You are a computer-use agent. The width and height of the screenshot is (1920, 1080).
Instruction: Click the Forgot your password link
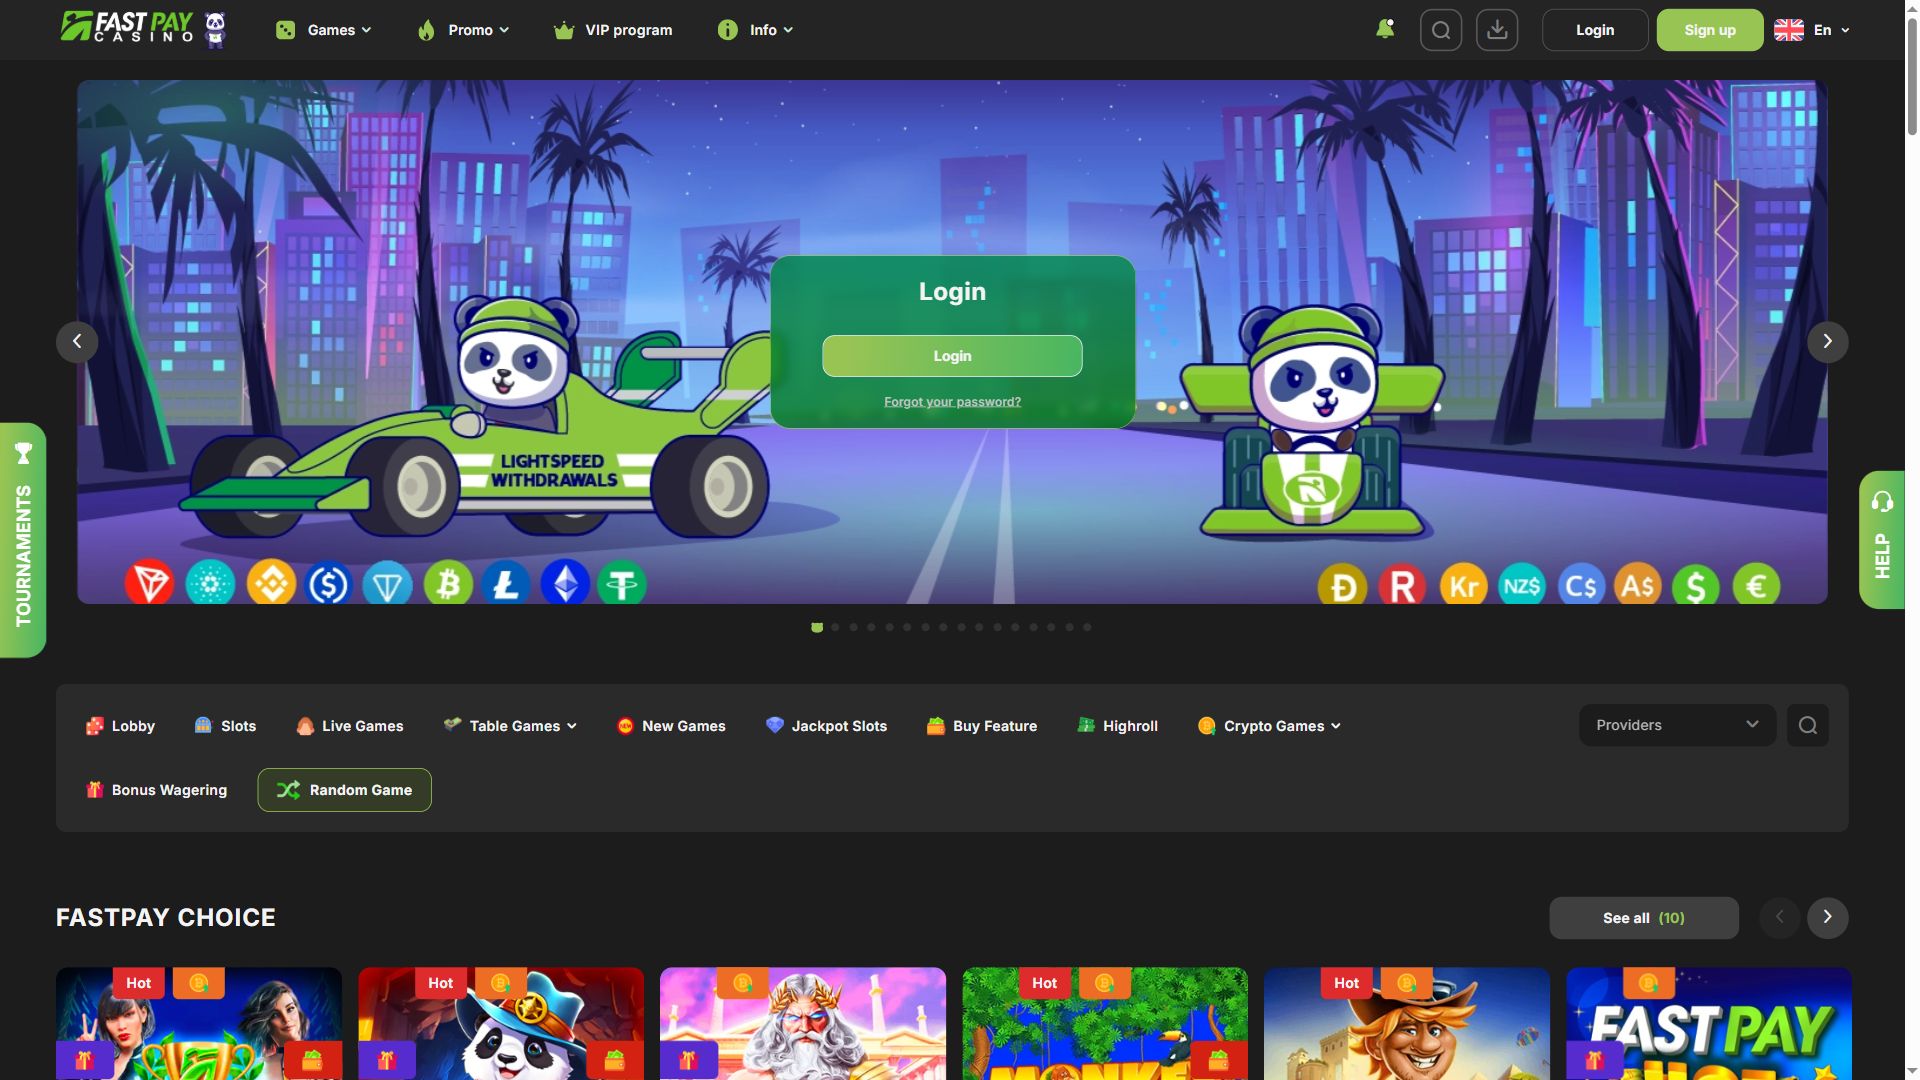tap(952, 402)
